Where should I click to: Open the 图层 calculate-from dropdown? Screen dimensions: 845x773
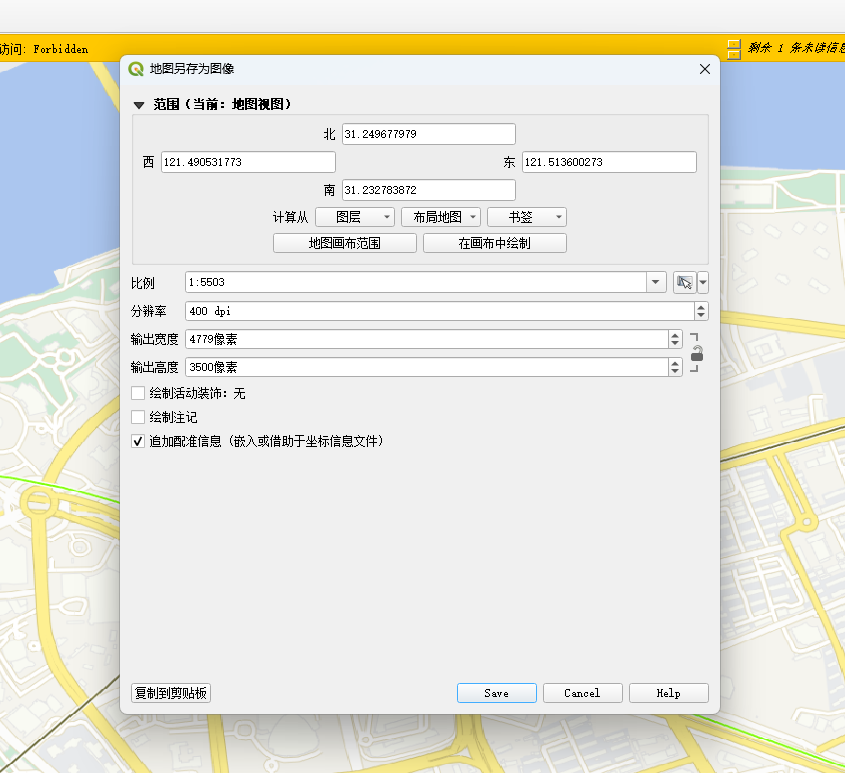[x=354, y=217]
